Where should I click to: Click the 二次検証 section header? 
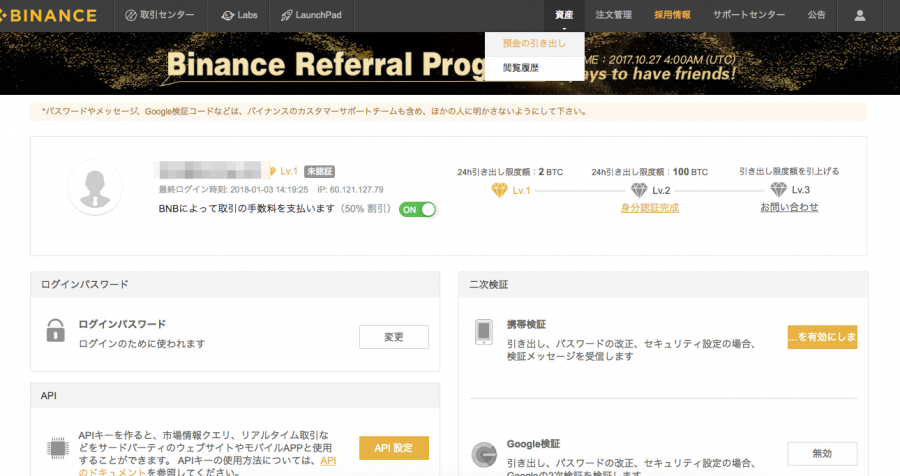tap(663, 284)
